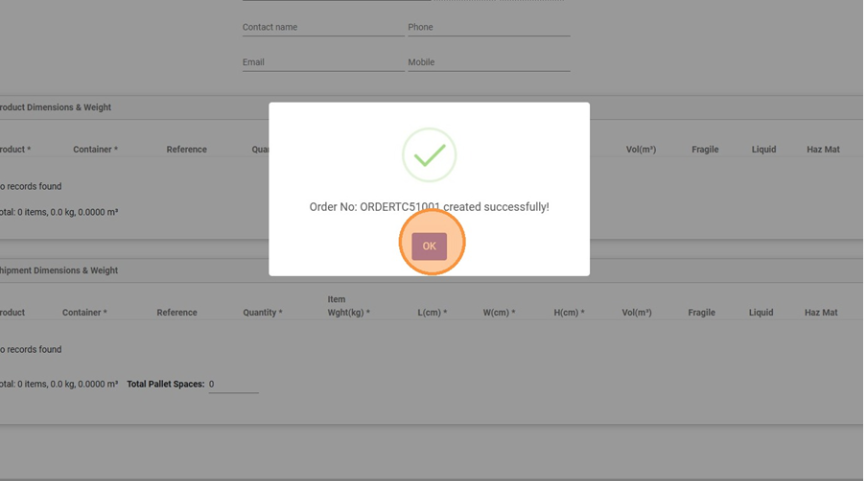Click Haz Mat column header in Product Dimensions table

click(822, 150)
